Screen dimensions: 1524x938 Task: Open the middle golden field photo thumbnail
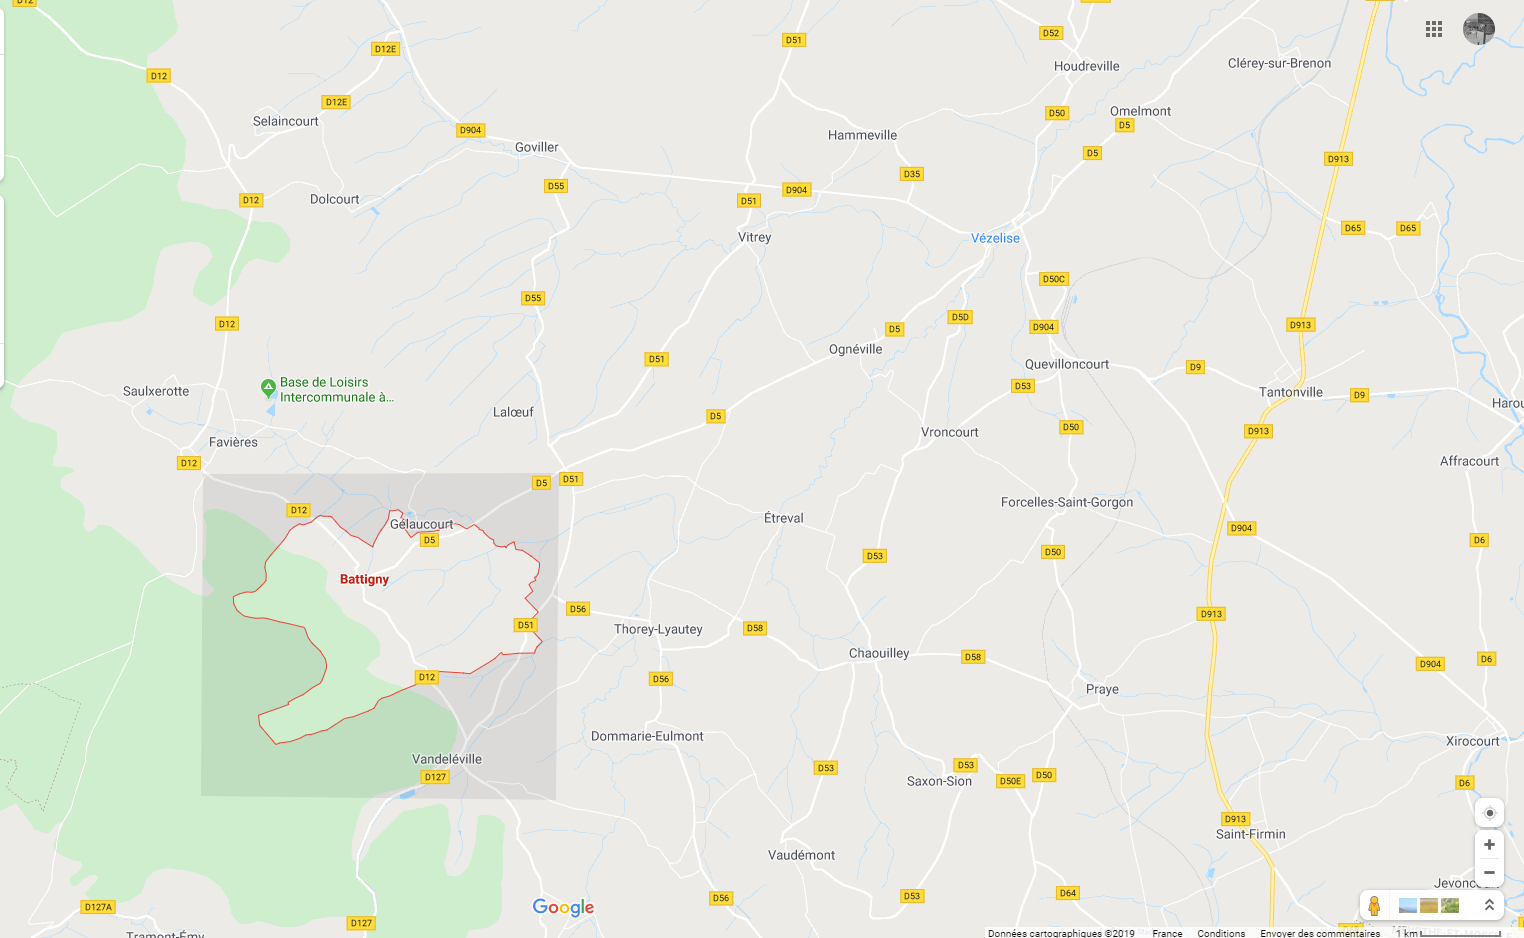coord(1429,905)
